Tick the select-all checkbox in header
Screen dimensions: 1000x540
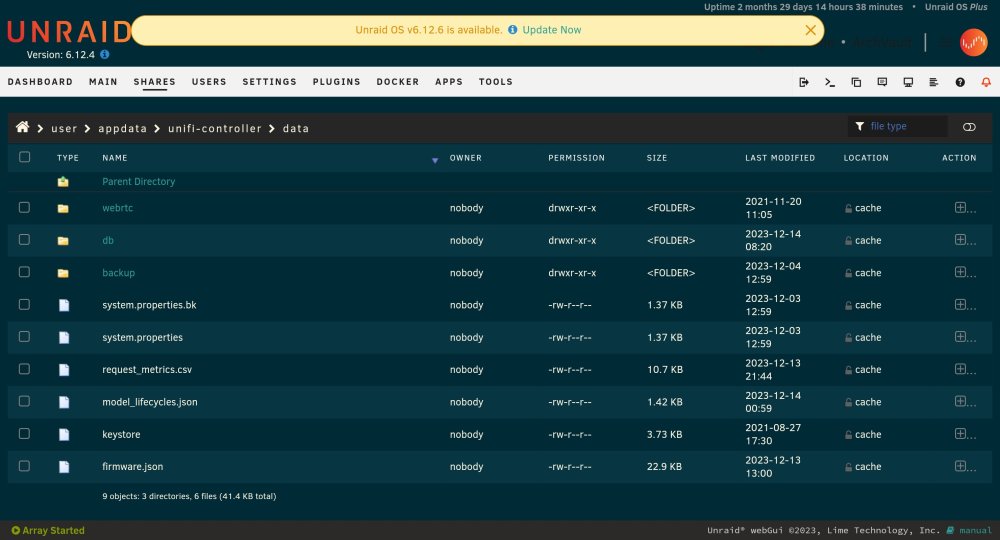[24, 157]
